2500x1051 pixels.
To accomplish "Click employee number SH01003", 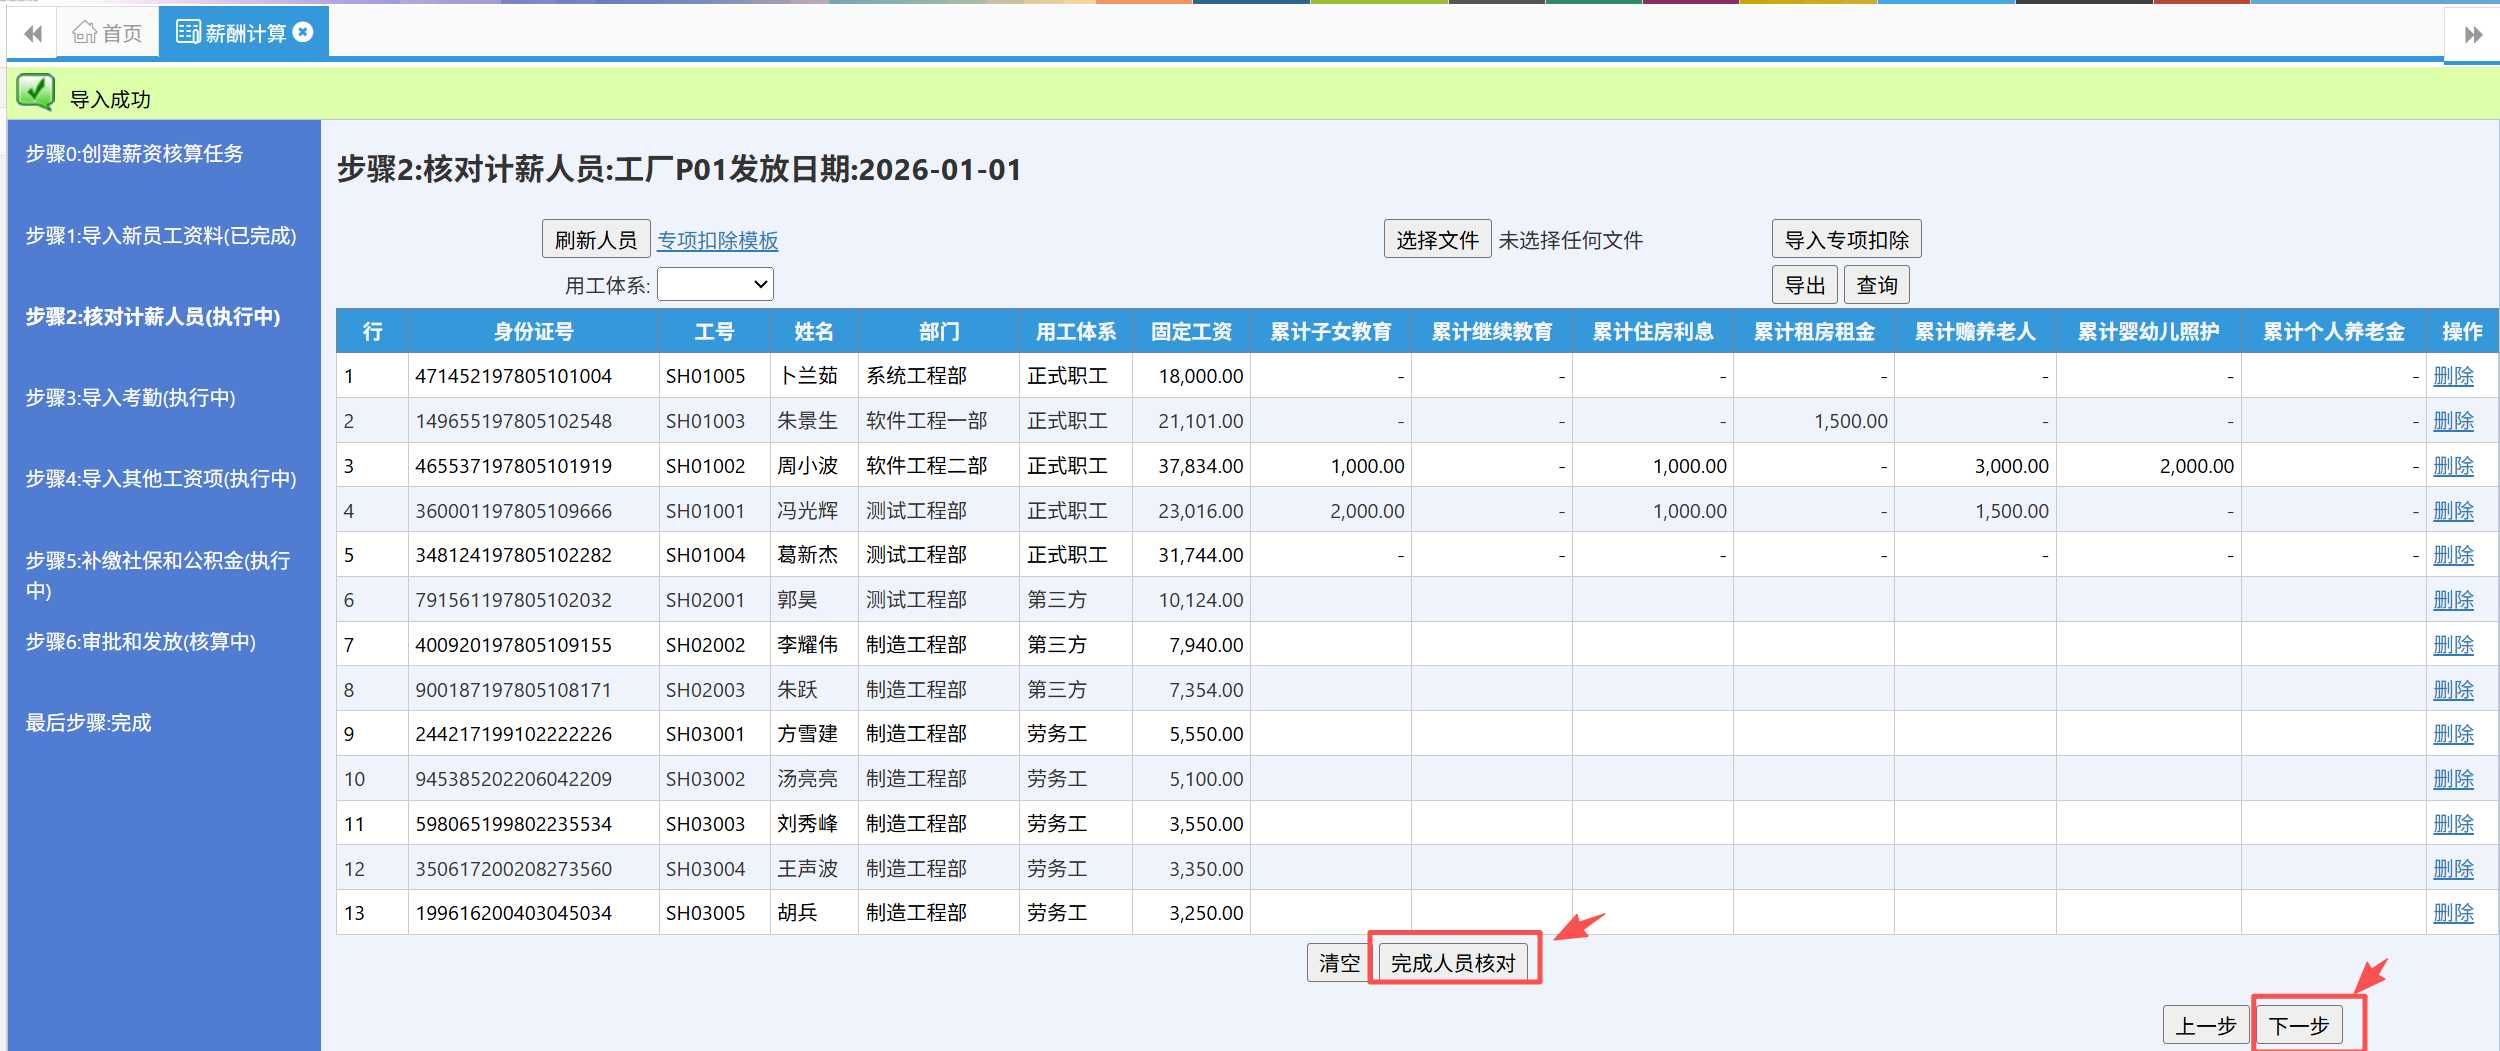I will click(705, 421).
